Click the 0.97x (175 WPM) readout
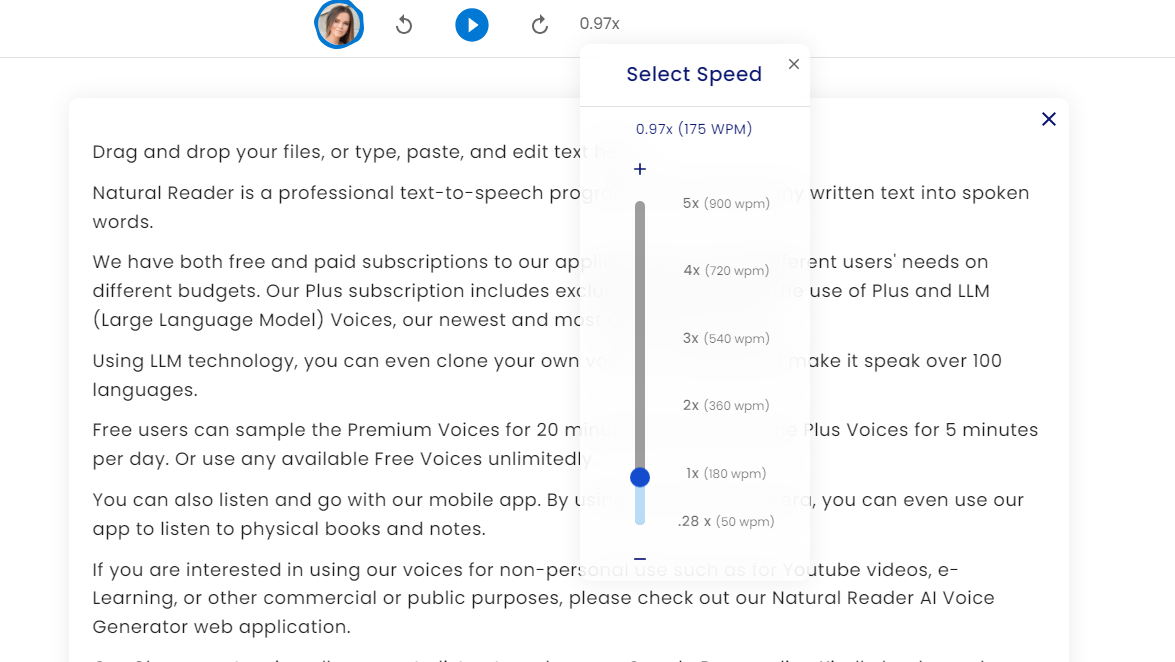 [694, 129]
